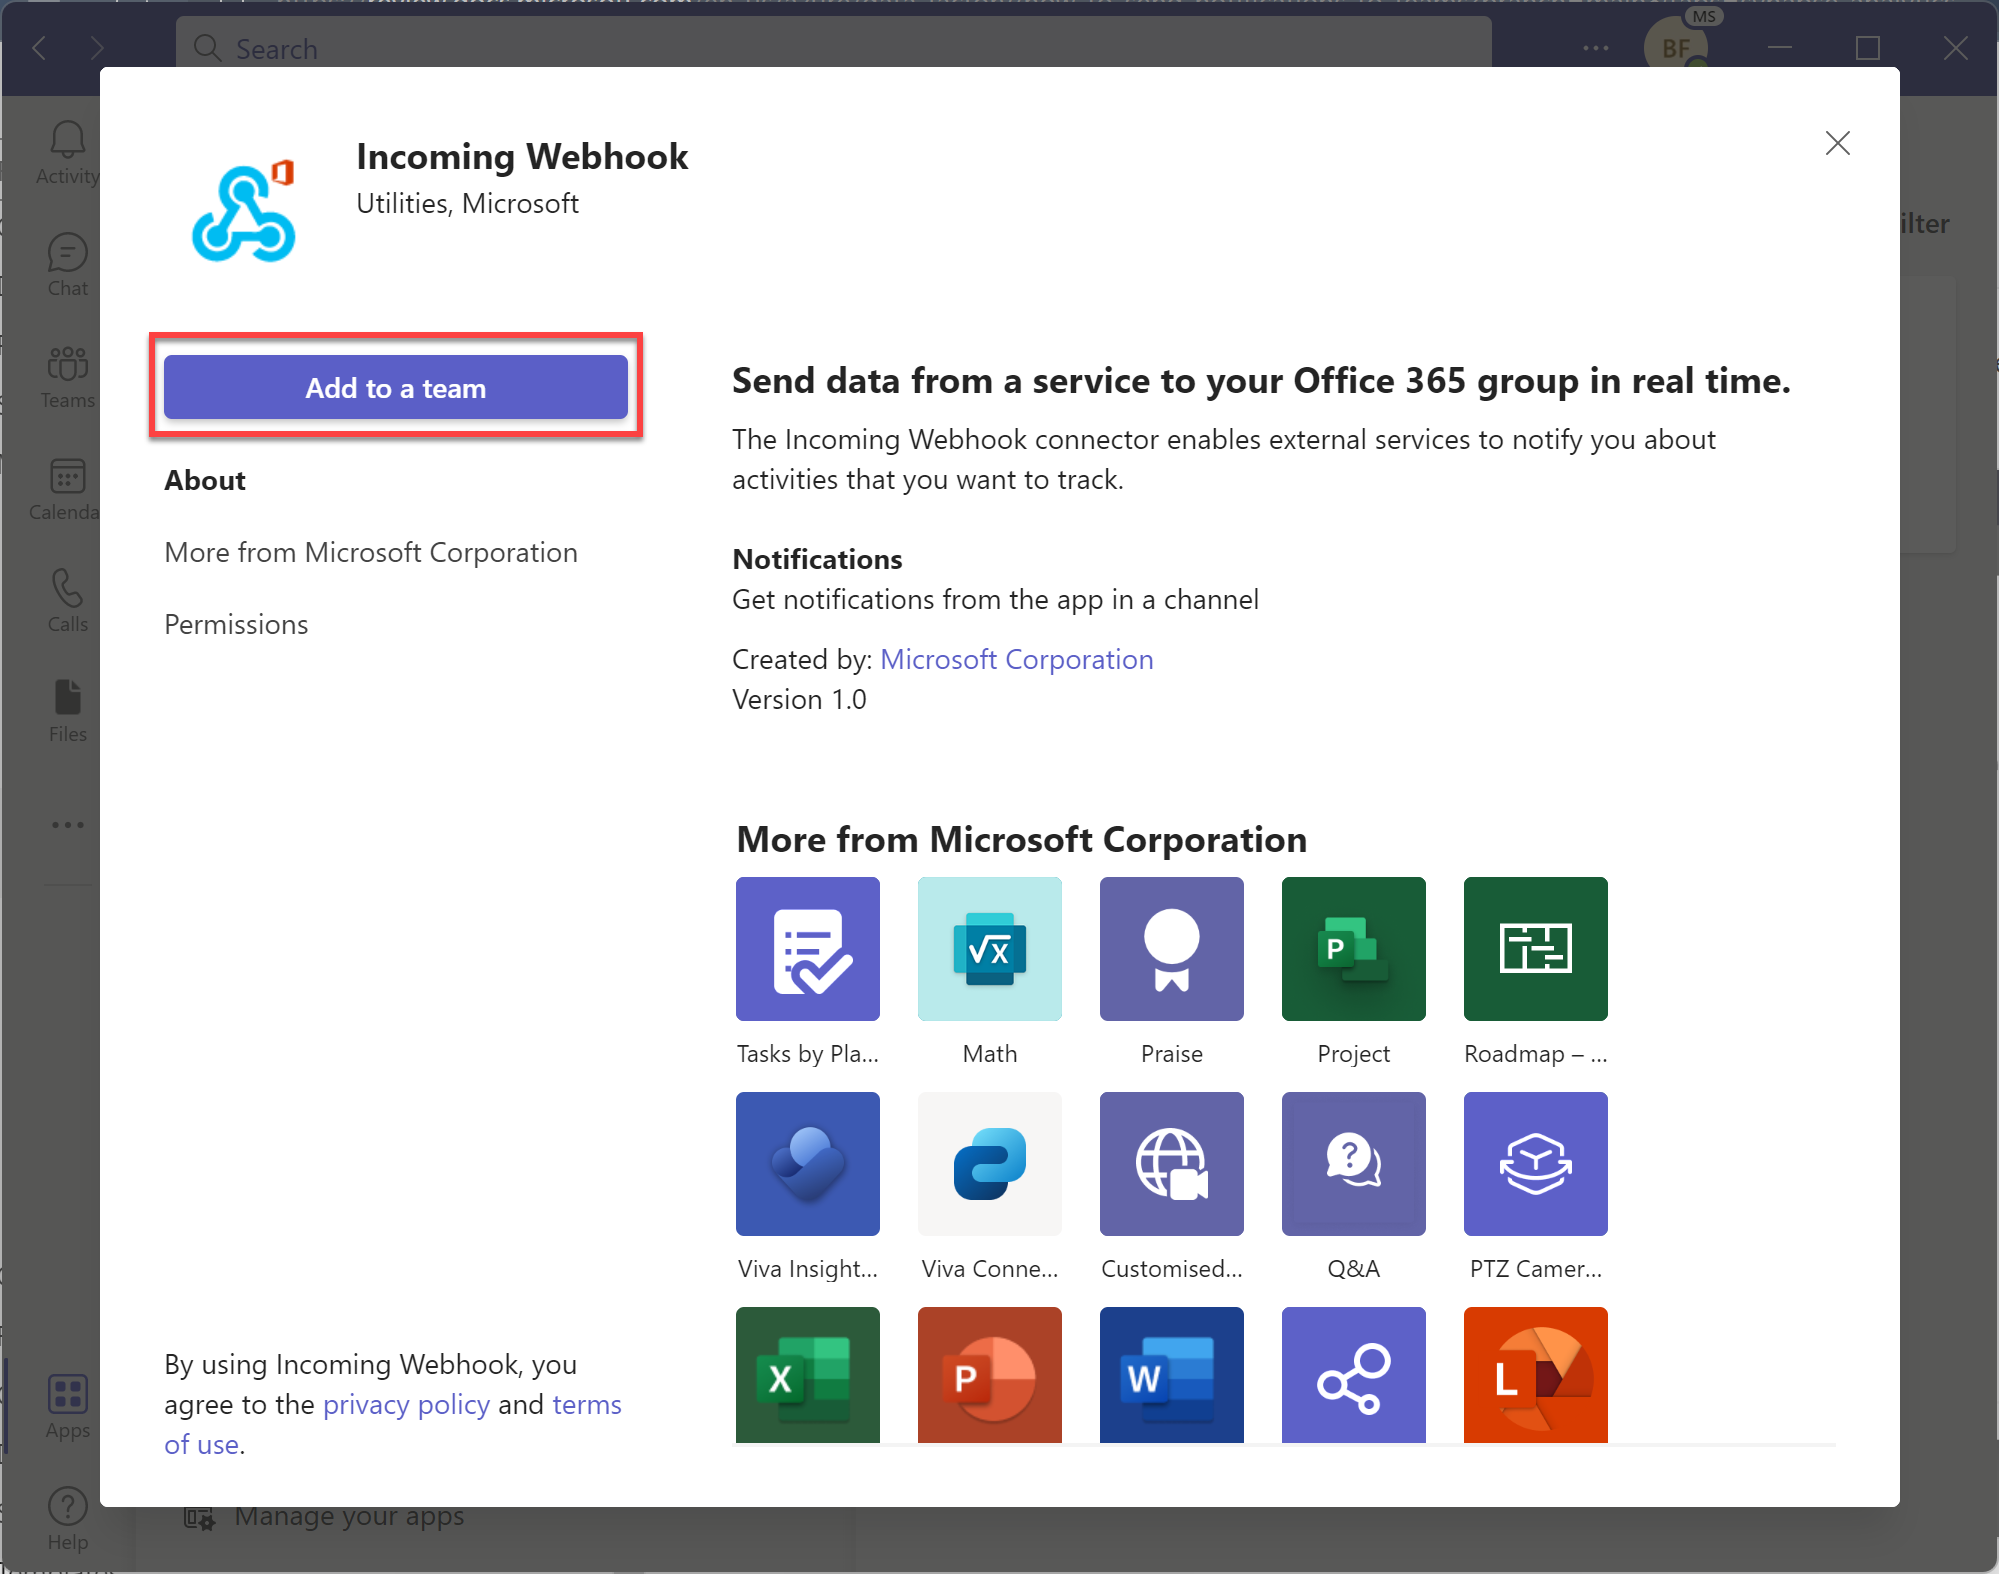Viewport: 1999px width, 1574px height.
Task: Open the Viva Insights app icon
Action: 806,1163
